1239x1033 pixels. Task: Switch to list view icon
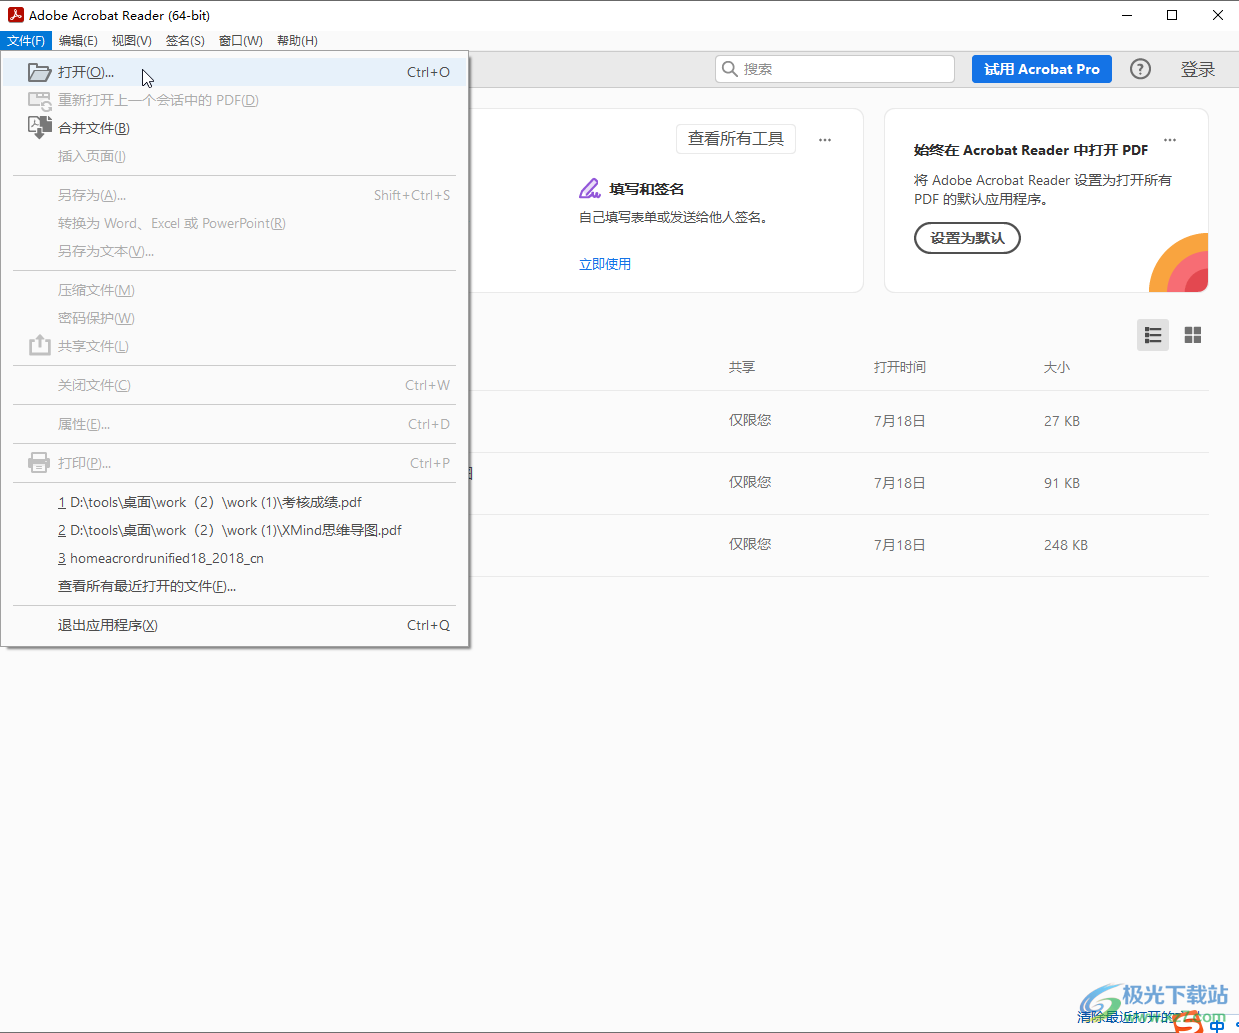pos(1153,335)
